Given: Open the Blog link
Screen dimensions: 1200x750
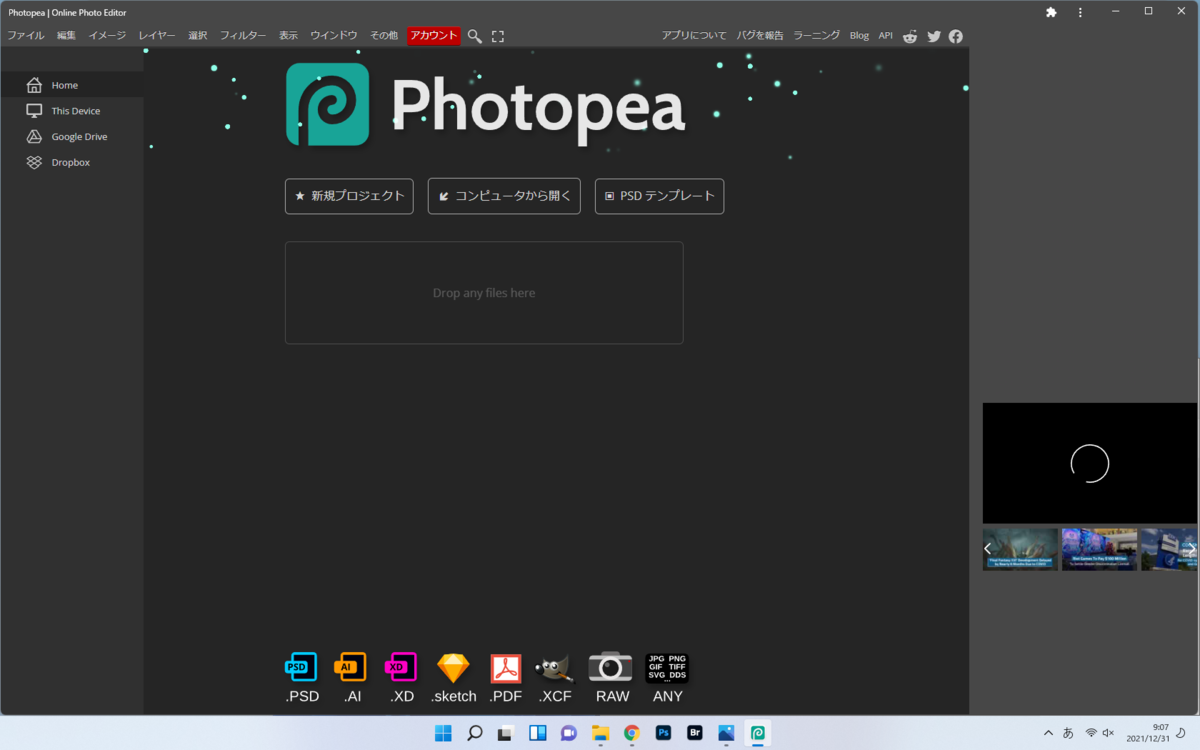Looking at the screenshot, I should [x=859, y=36].
